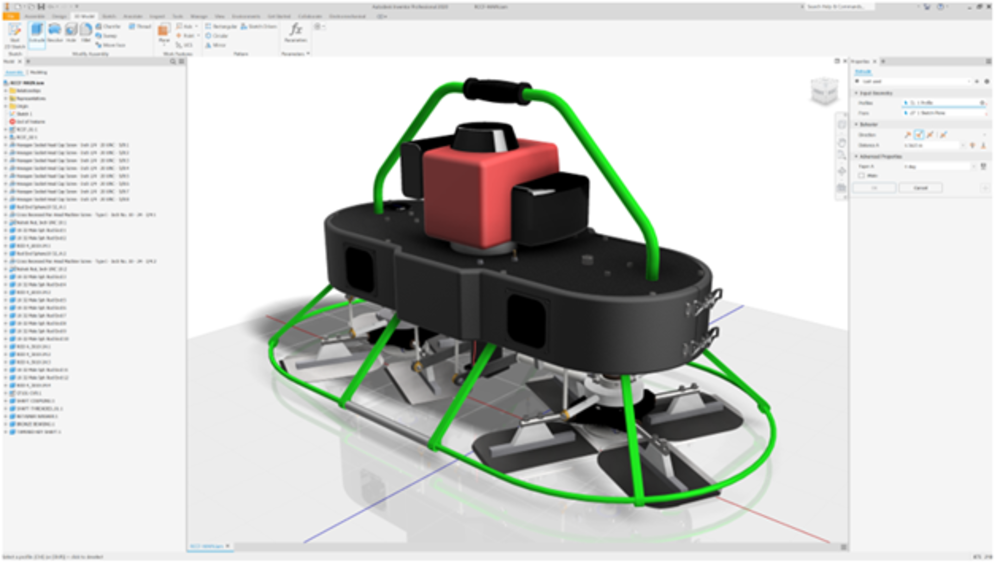The height and width of the screenshot is (567, 1000).
Task: Select the Extrude tool in the ribbon
Action: (36, 34)
